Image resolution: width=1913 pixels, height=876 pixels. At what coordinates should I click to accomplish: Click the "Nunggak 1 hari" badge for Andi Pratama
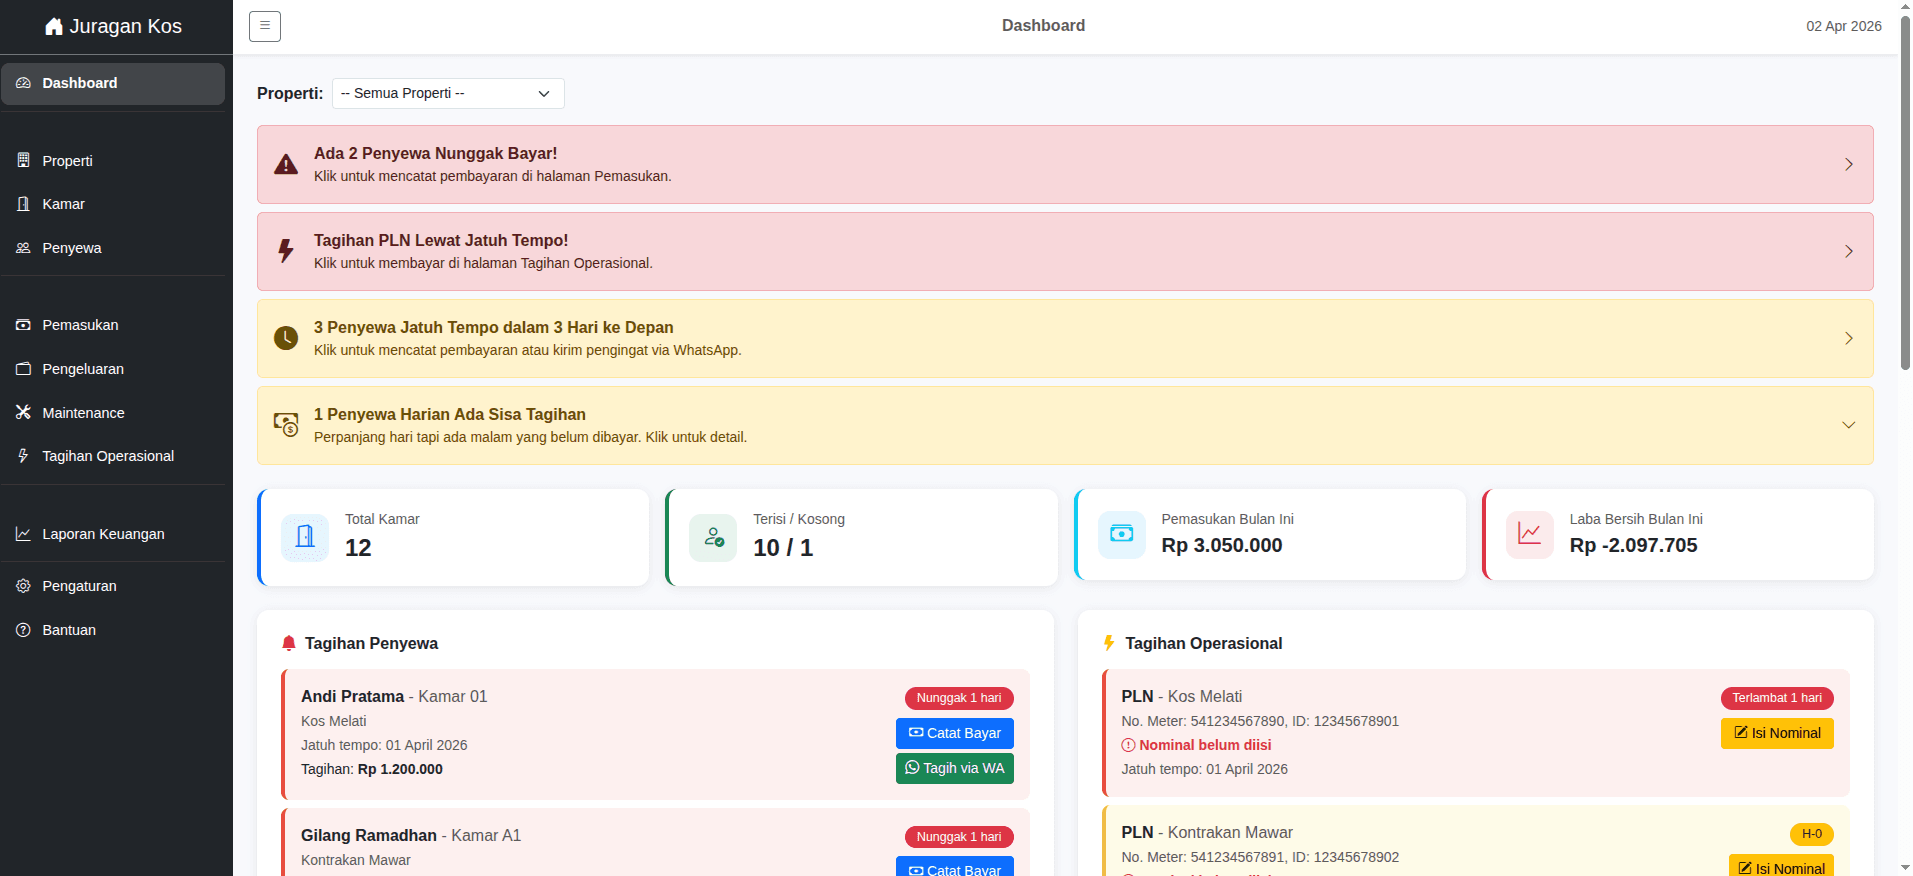[x=959, y=698]
